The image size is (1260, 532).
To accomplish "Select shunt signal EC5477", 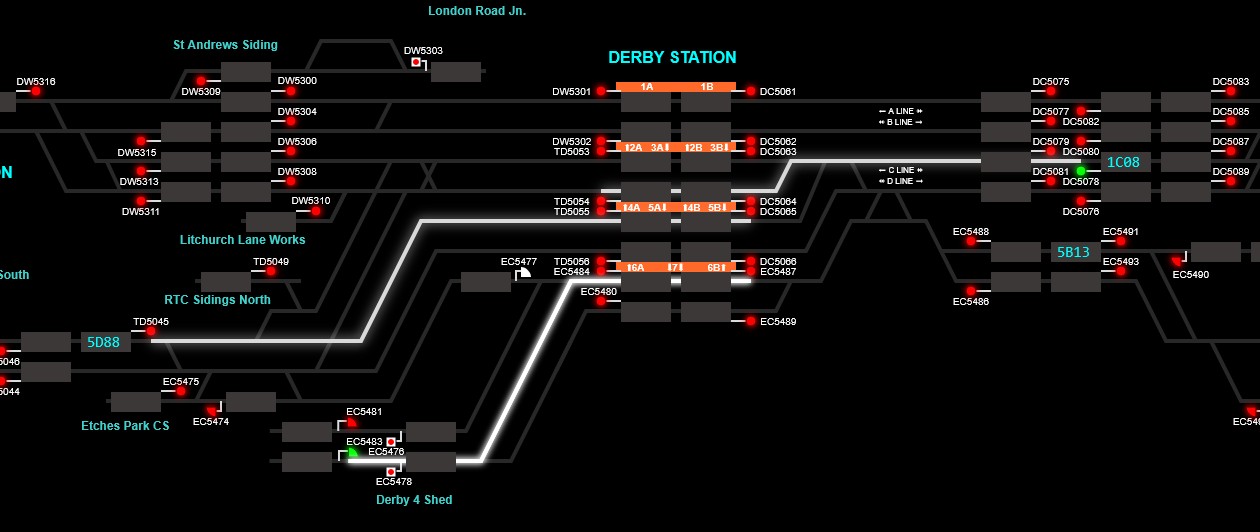I will [x=524, y=272].
